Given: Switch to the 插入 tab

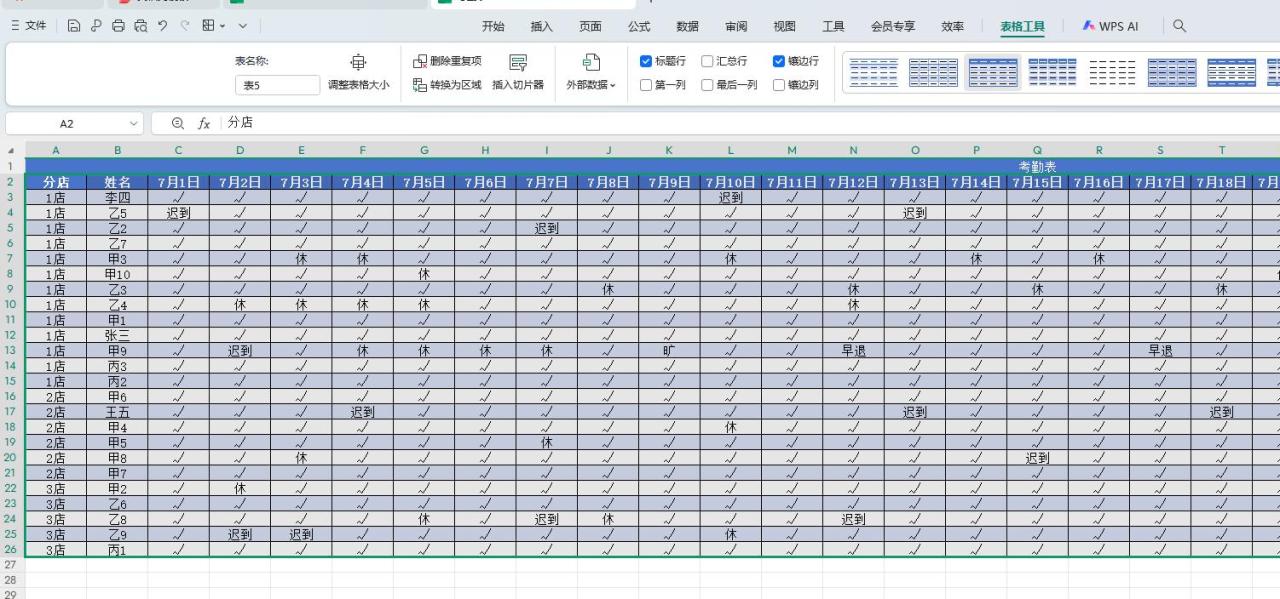Looking at the screenshot, I should pos(541,26).
